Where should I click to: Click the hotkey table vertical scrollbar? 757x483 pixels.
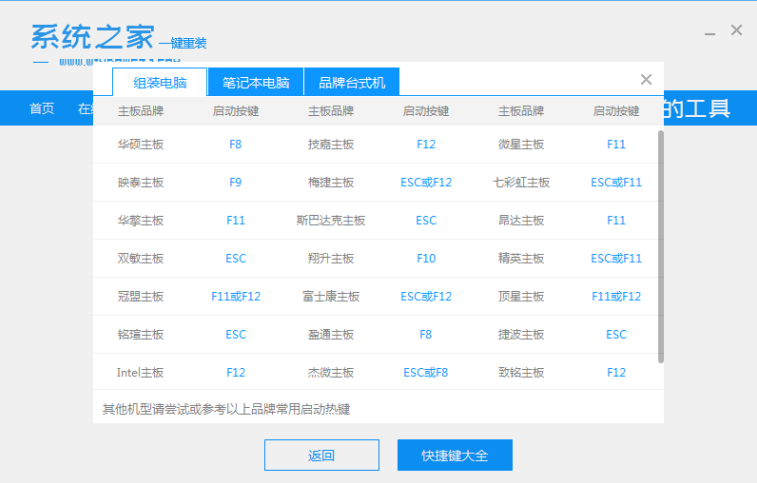point(659,245)
